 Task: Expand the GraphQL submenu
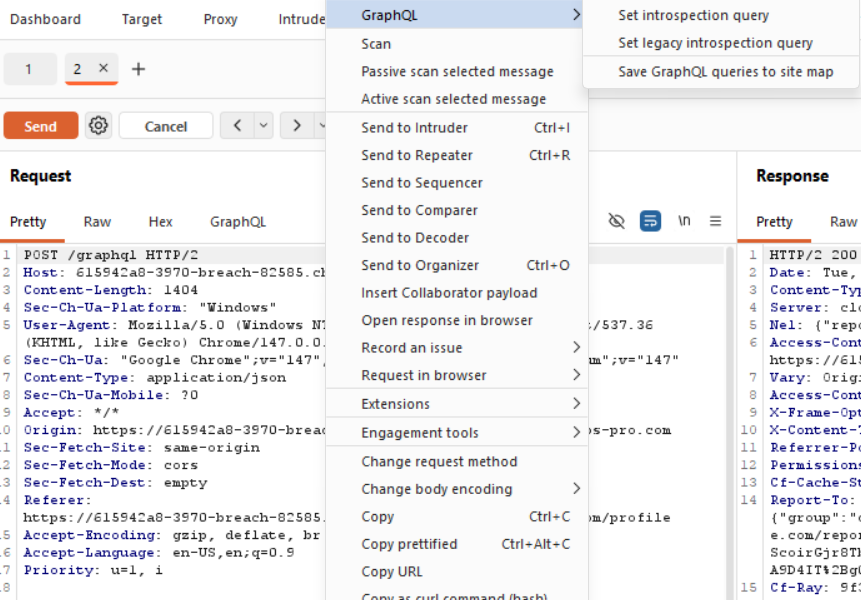455,15
